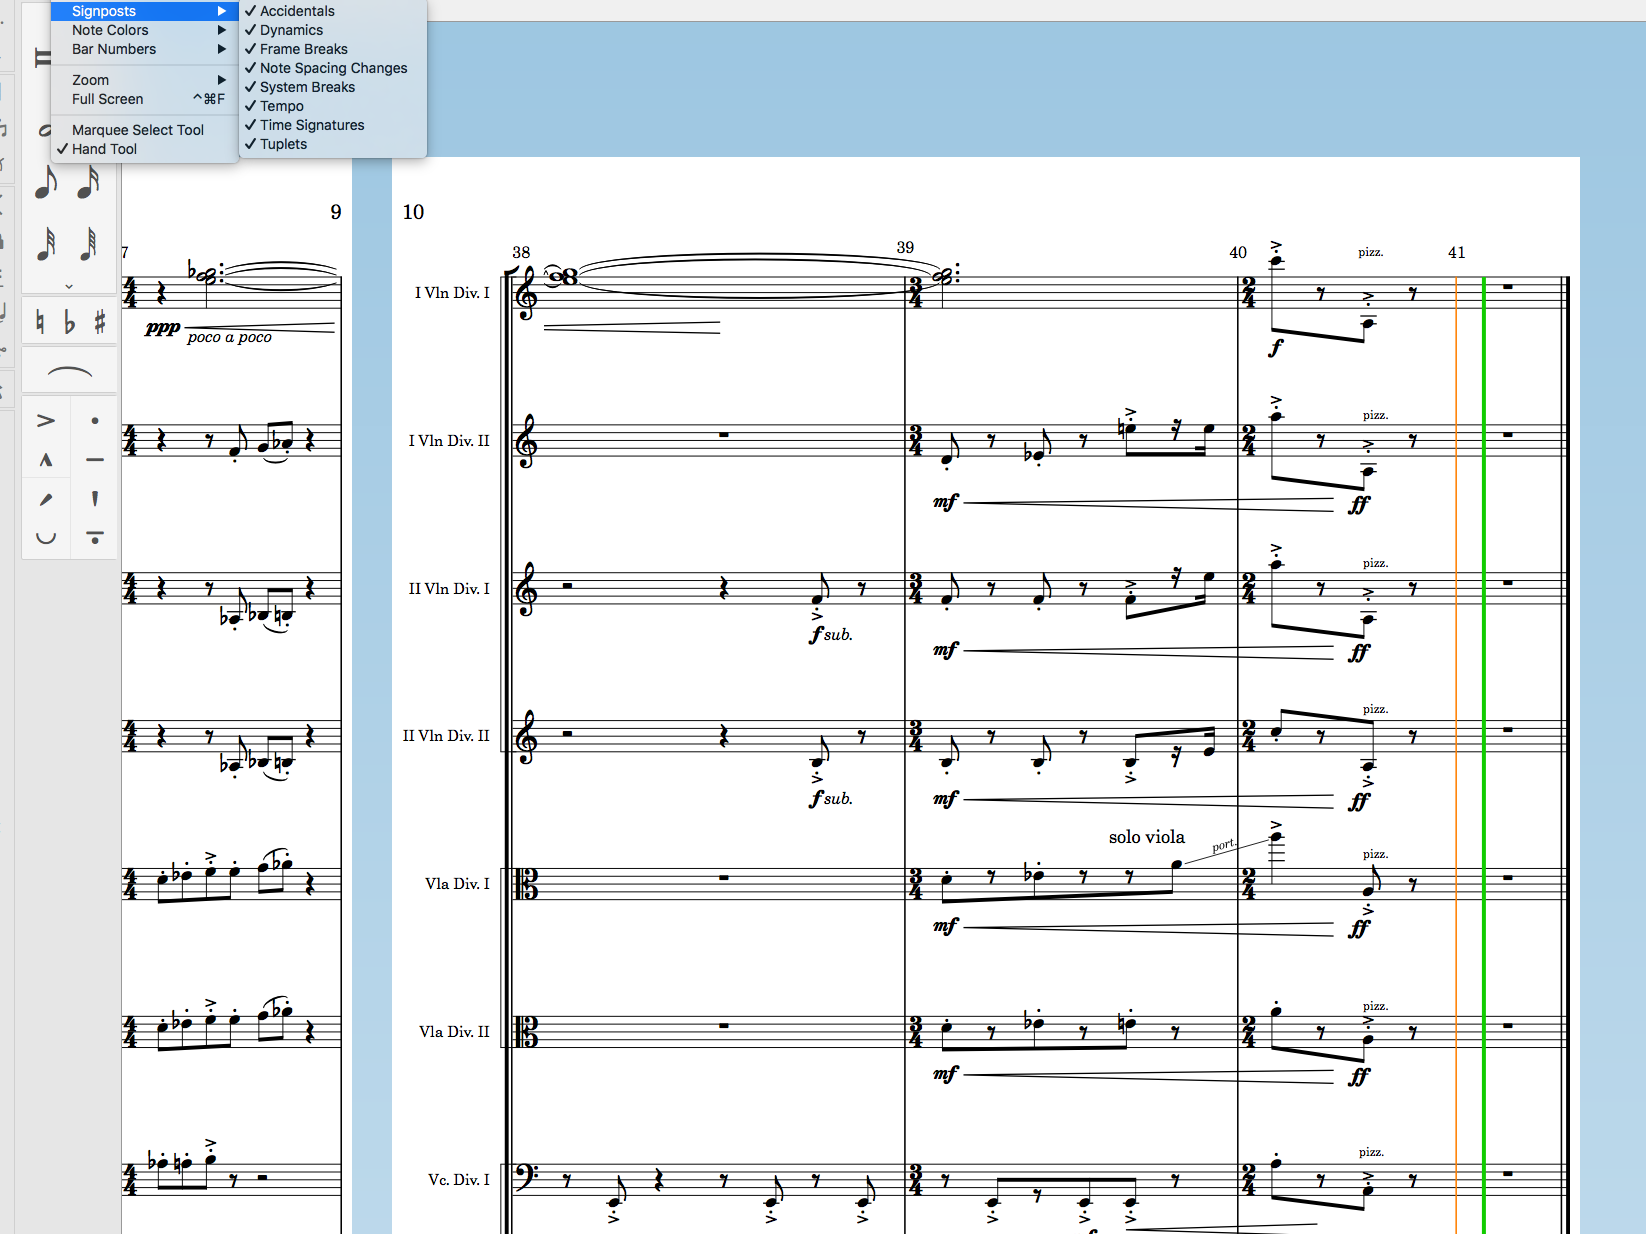
Task: Toggle Time Signatures signposts
Action: 332,125
